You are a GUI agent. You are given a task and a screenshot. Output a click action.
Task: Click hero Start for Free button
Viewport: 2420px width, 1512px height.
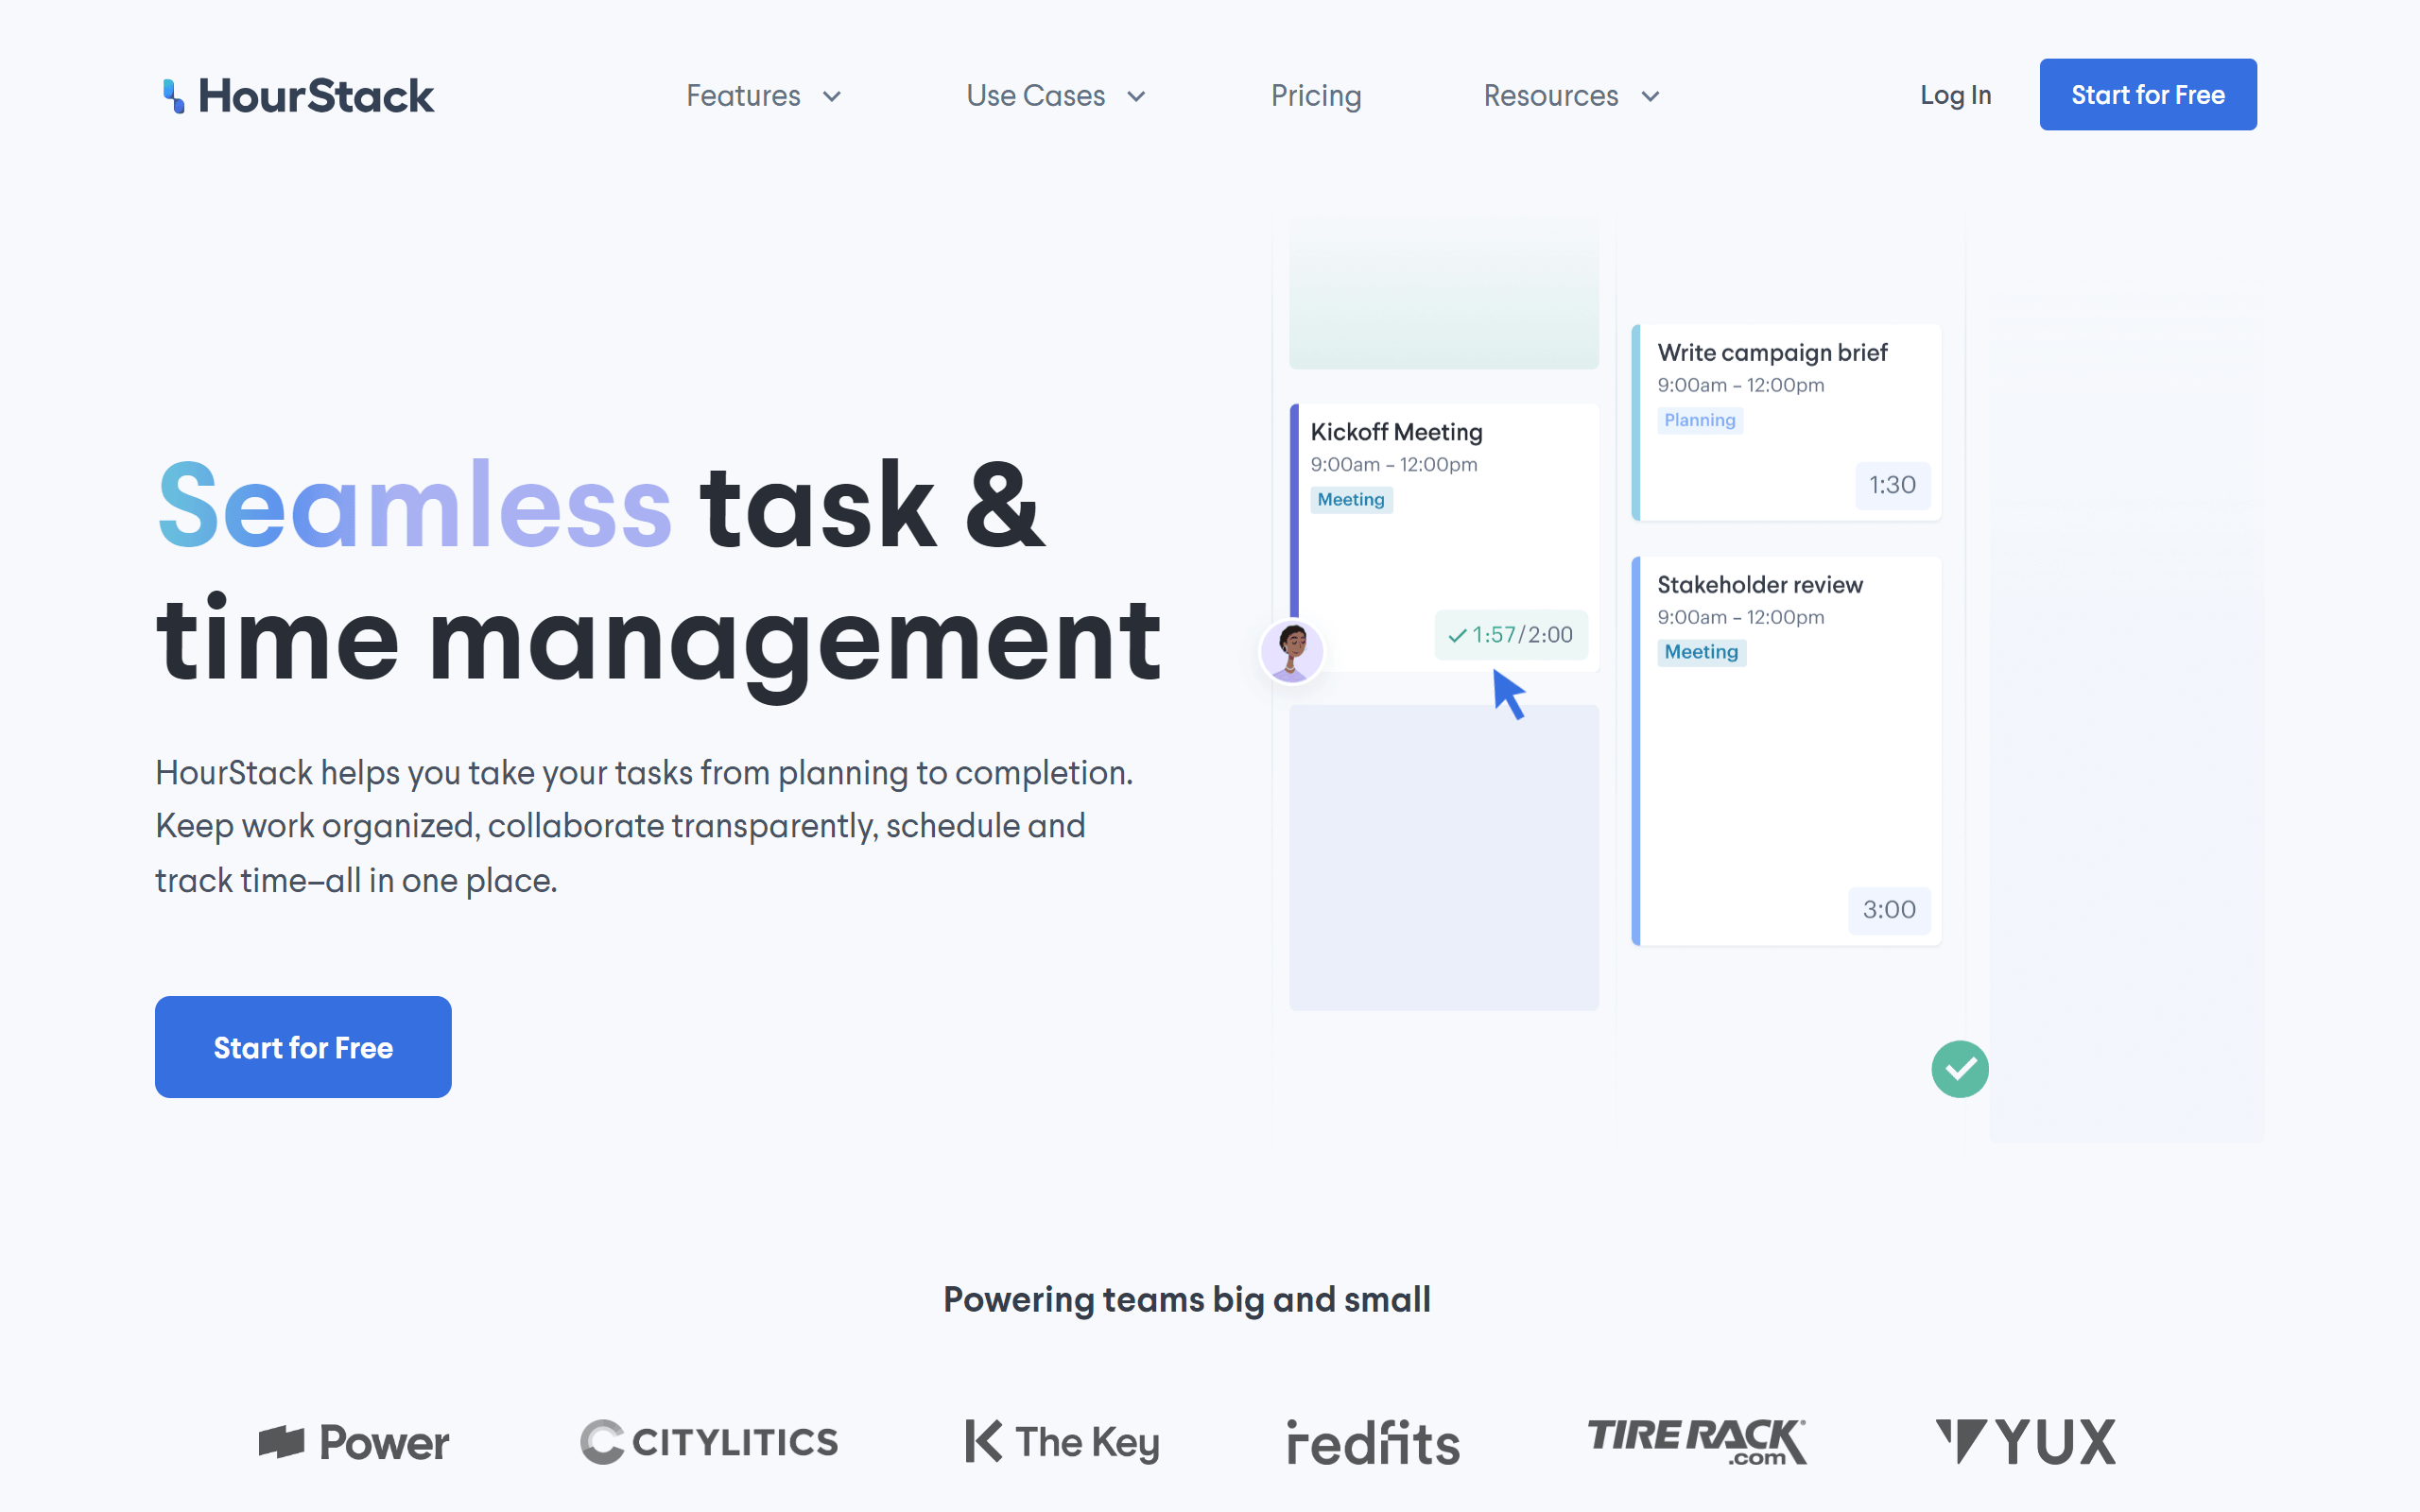(303, 1047)
